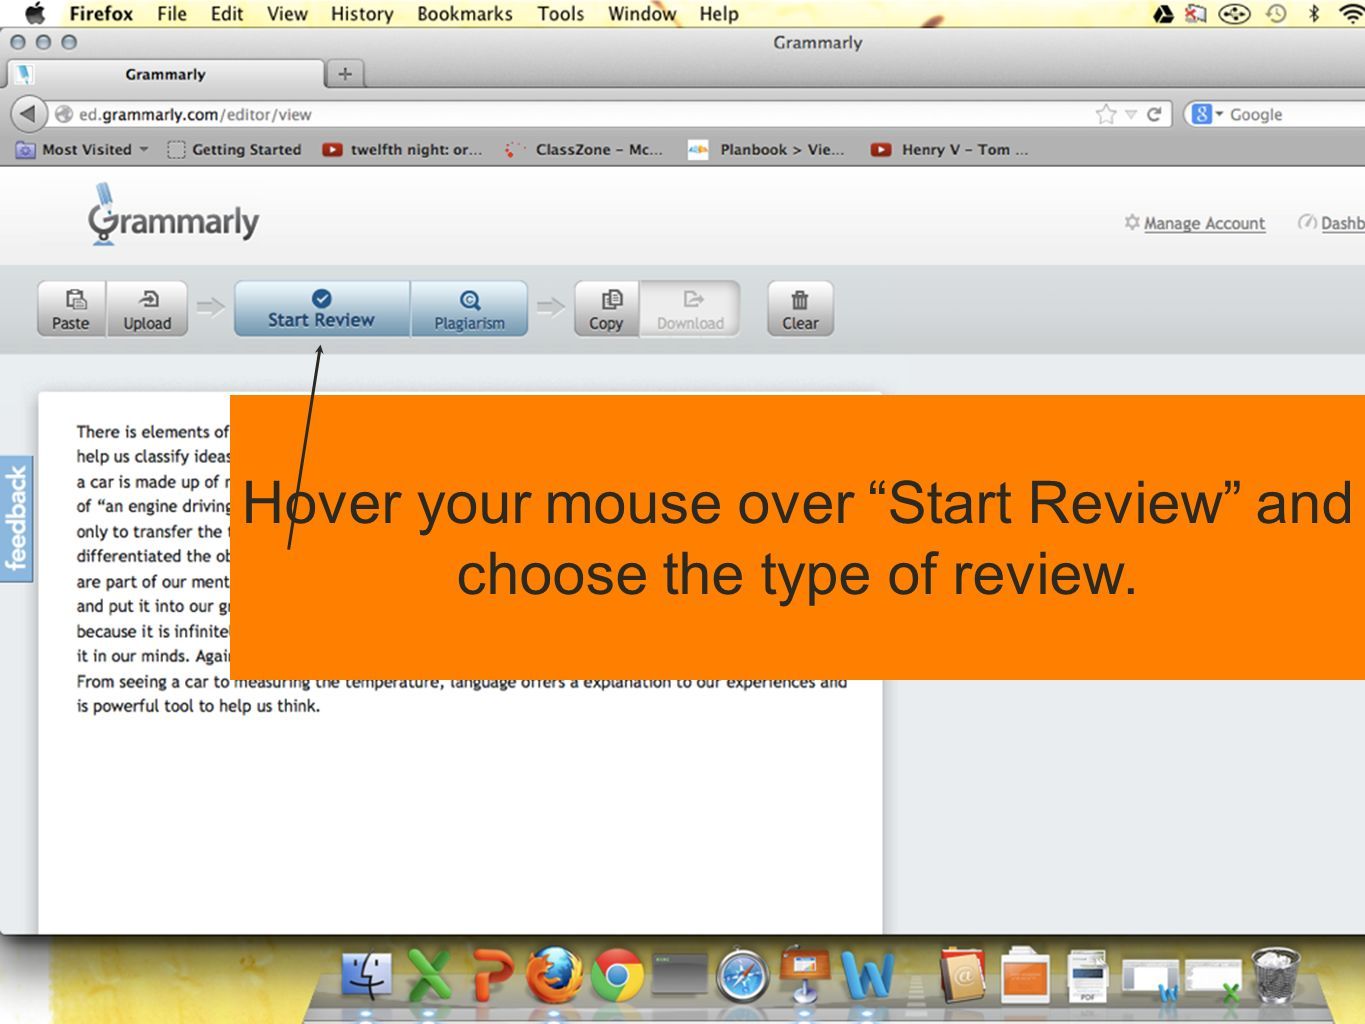Open the PDF document in the Dock
The height and width of the screenshot is (1024, 1365).
coord(1087,975)
